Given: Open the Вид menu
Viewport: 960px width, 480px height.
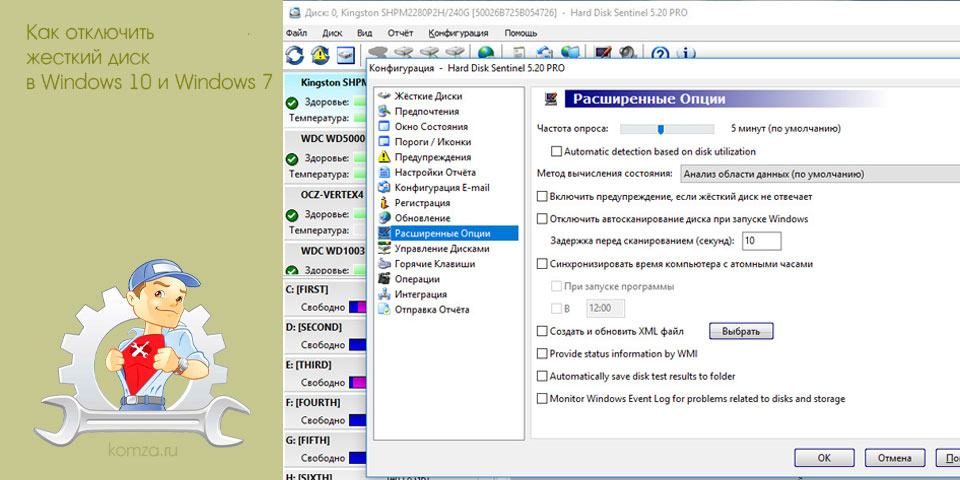Looking at the screenshot, I should pos(364,33).
